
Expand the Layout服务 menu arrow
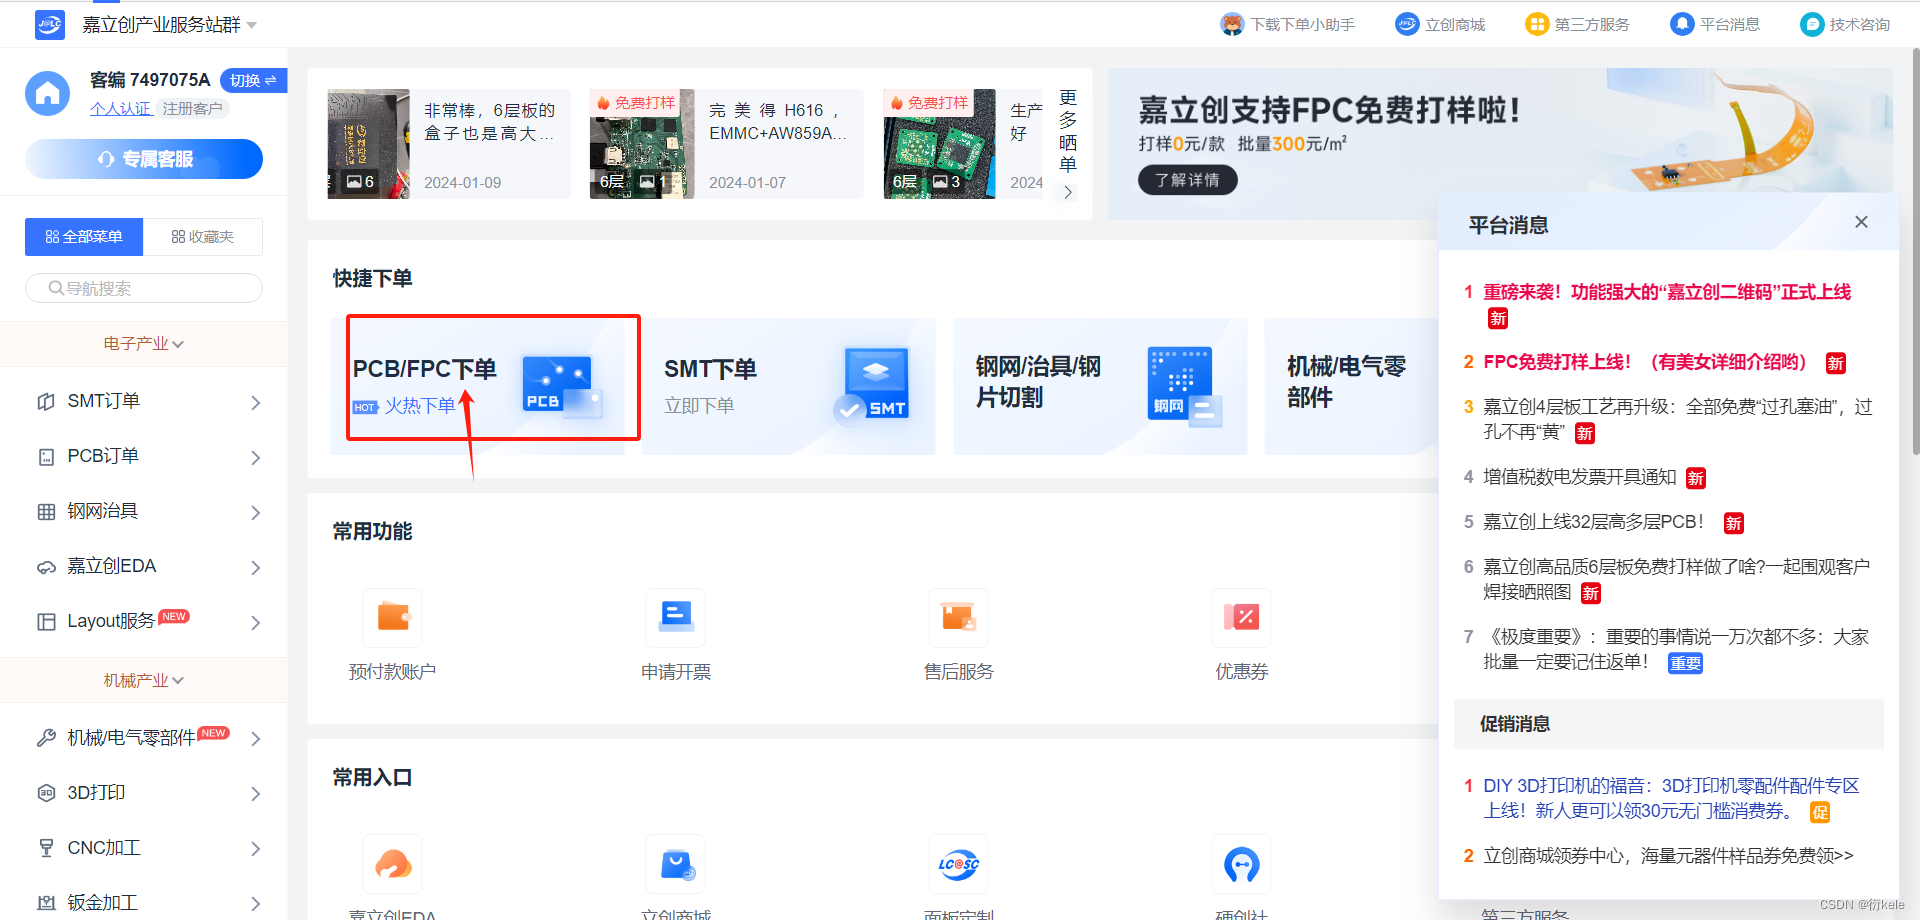click(256, 622)
